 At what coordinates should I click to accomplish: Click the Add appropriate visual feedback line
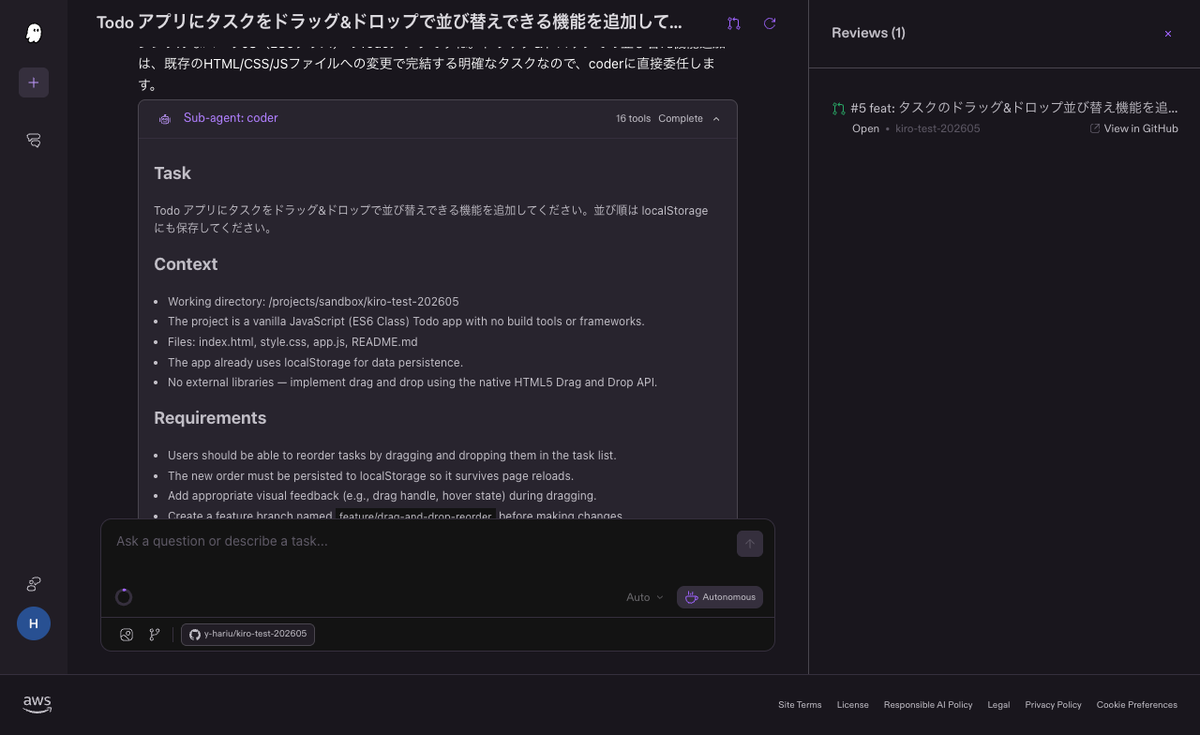pyautogui.click(x=382, y=496)
